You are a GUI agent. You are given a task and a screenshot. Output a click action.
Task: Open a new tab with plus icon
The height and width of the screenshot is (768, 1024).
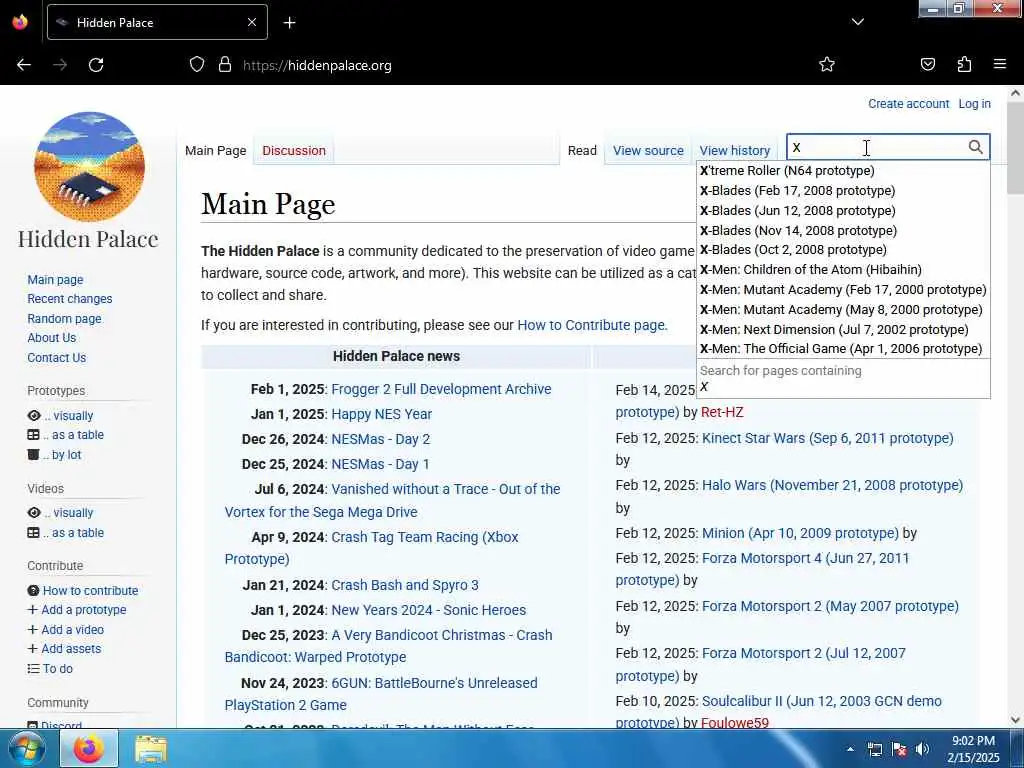289,23
